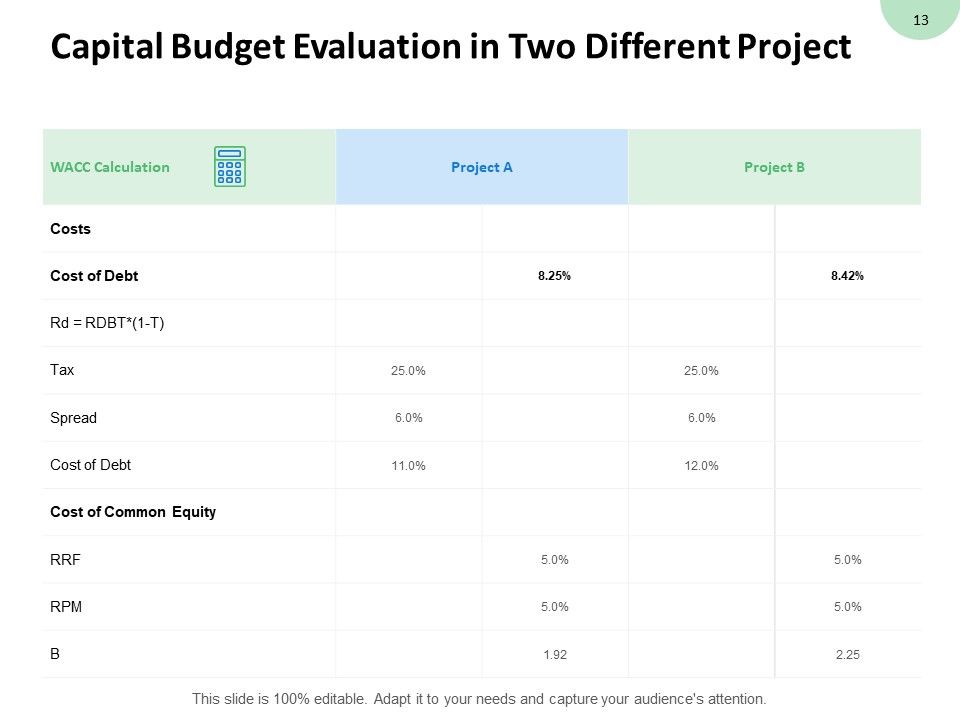Click the Project B RPM value 5.0%
Screen dimensions: 960x720
point(847,607)
